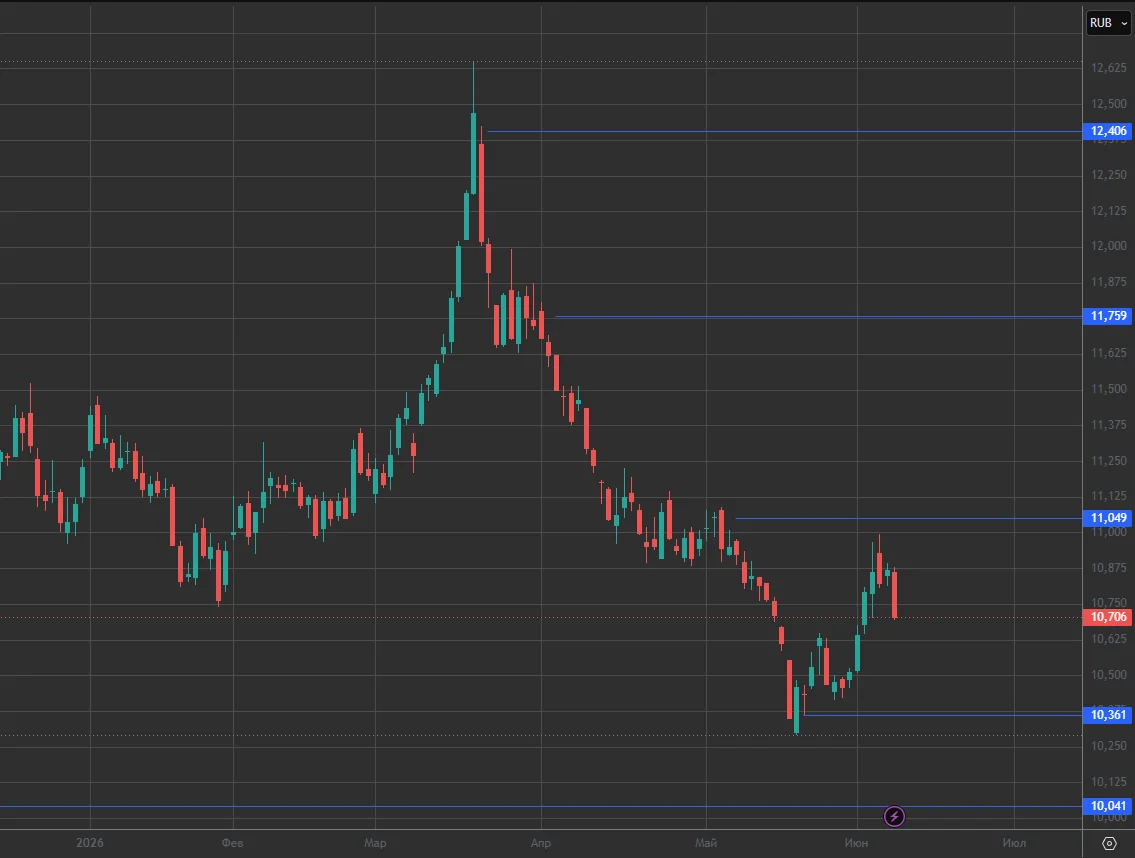
Task: Click the 12,625 price axis value
Action: tap(1109, 68)
